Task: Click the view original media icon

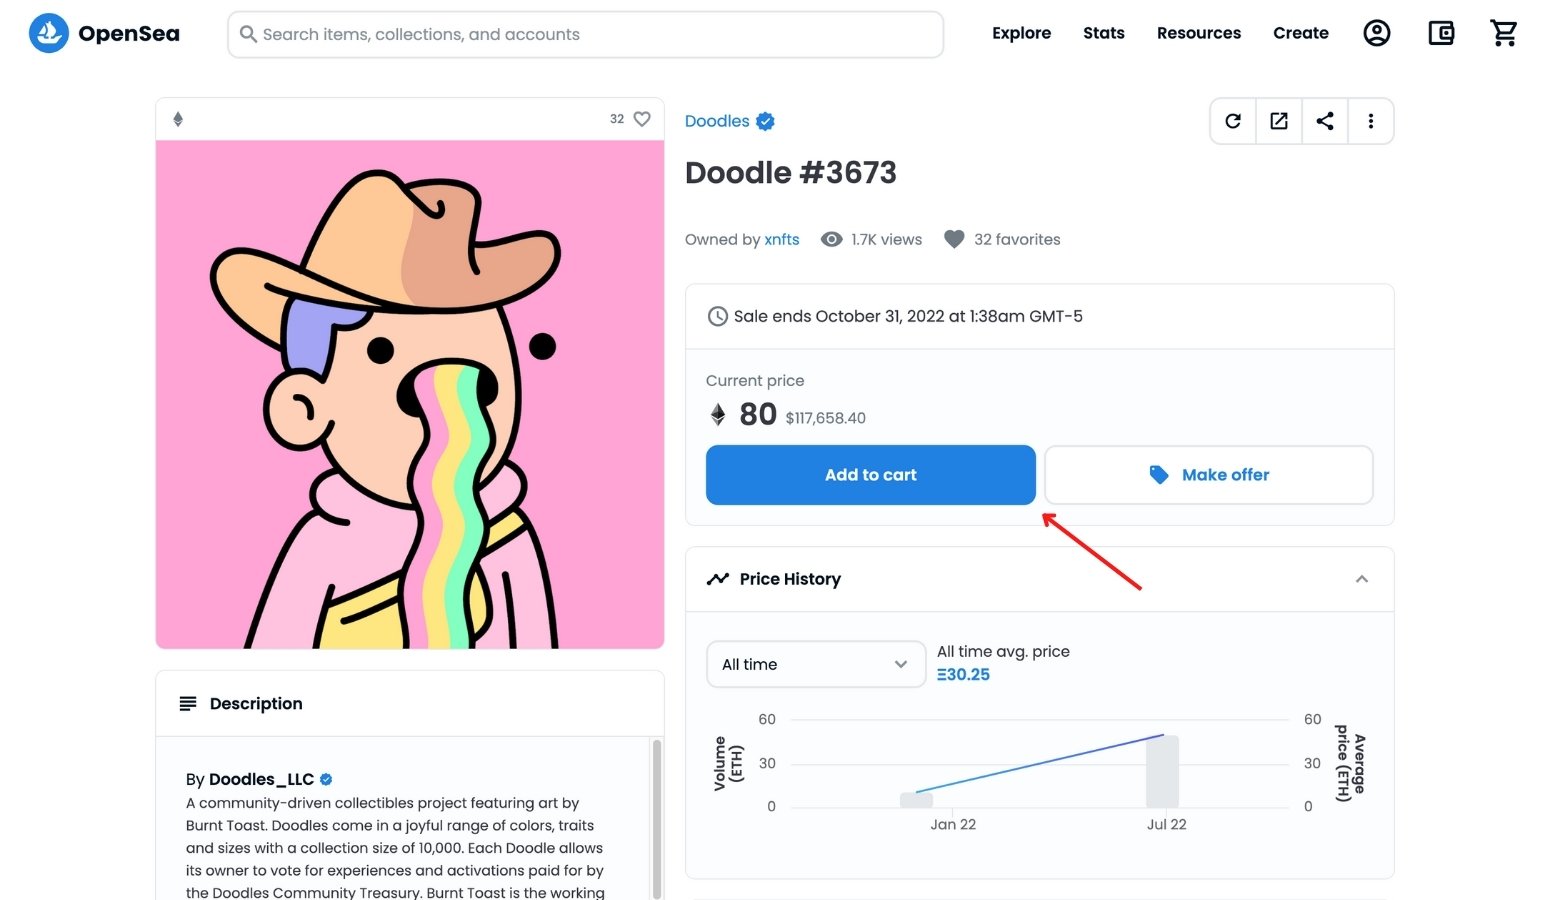Action: point(1279,121)
